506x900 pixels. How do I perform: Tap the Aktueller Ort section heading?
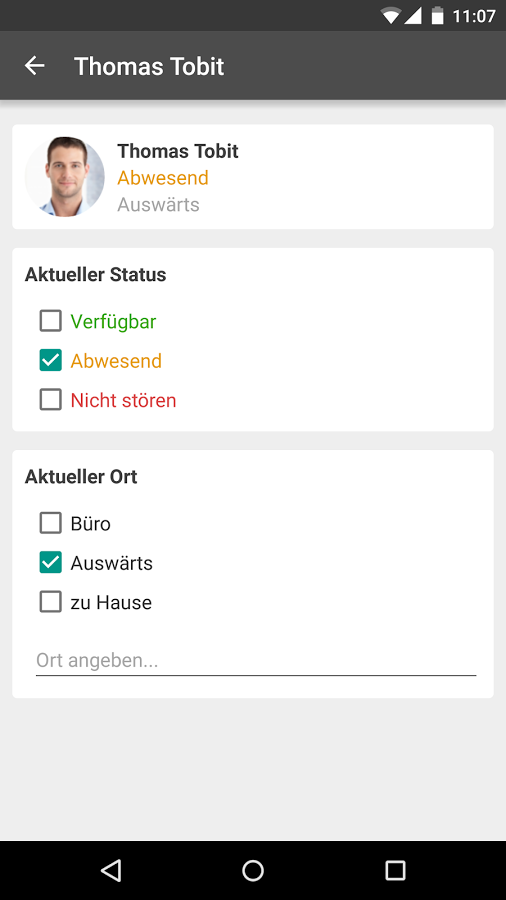coord(81,477)
